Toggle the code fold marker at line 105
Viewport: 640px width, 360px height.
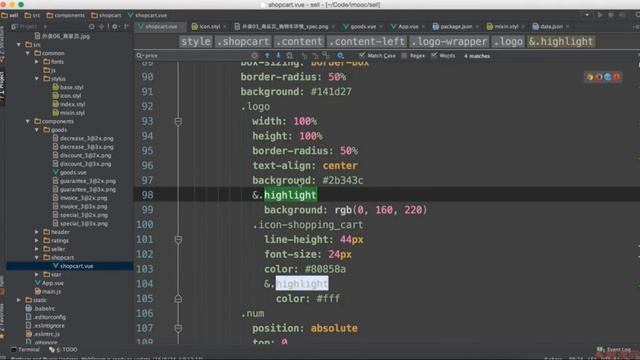(x=178, y=299)
